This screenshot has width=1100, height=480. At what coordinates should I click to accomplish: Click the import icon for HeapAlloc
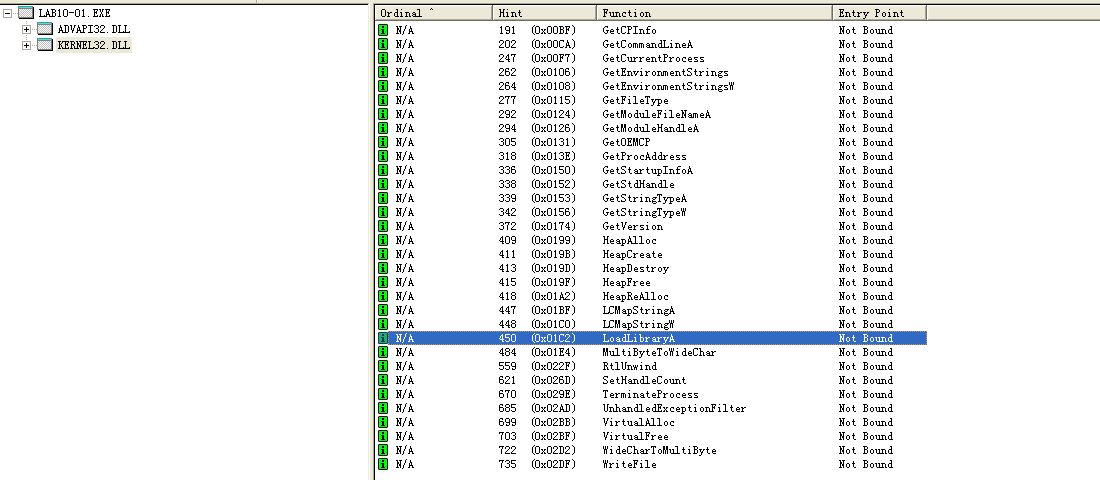[x=383, y=241]
